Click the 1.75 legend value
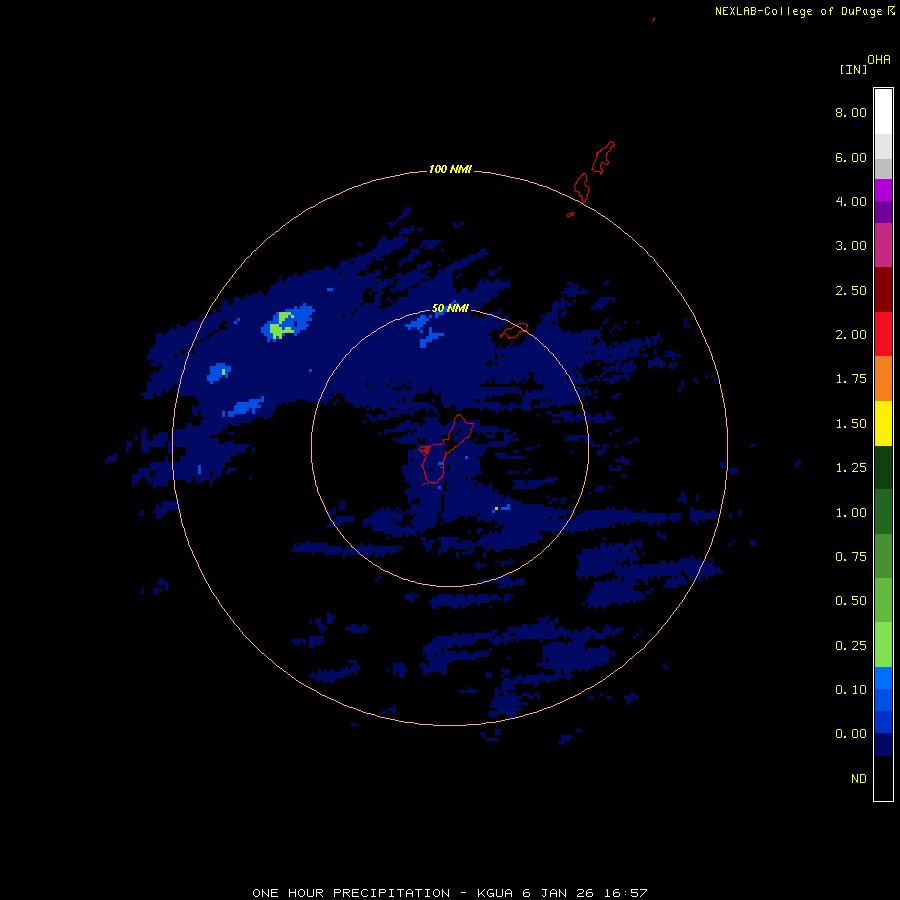 pyautogui.click(x=851, y=379)
